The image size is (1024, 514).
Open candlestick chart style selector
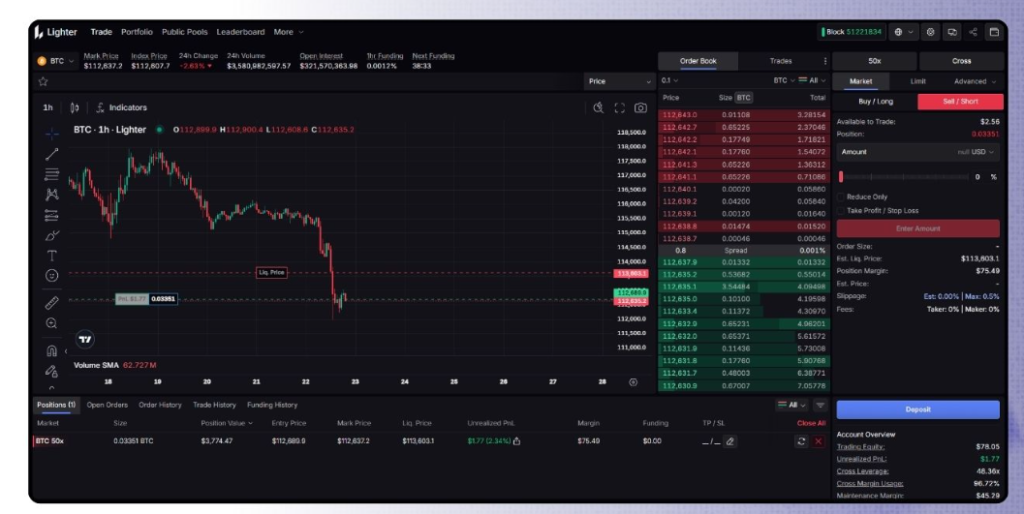pos(74,107)
